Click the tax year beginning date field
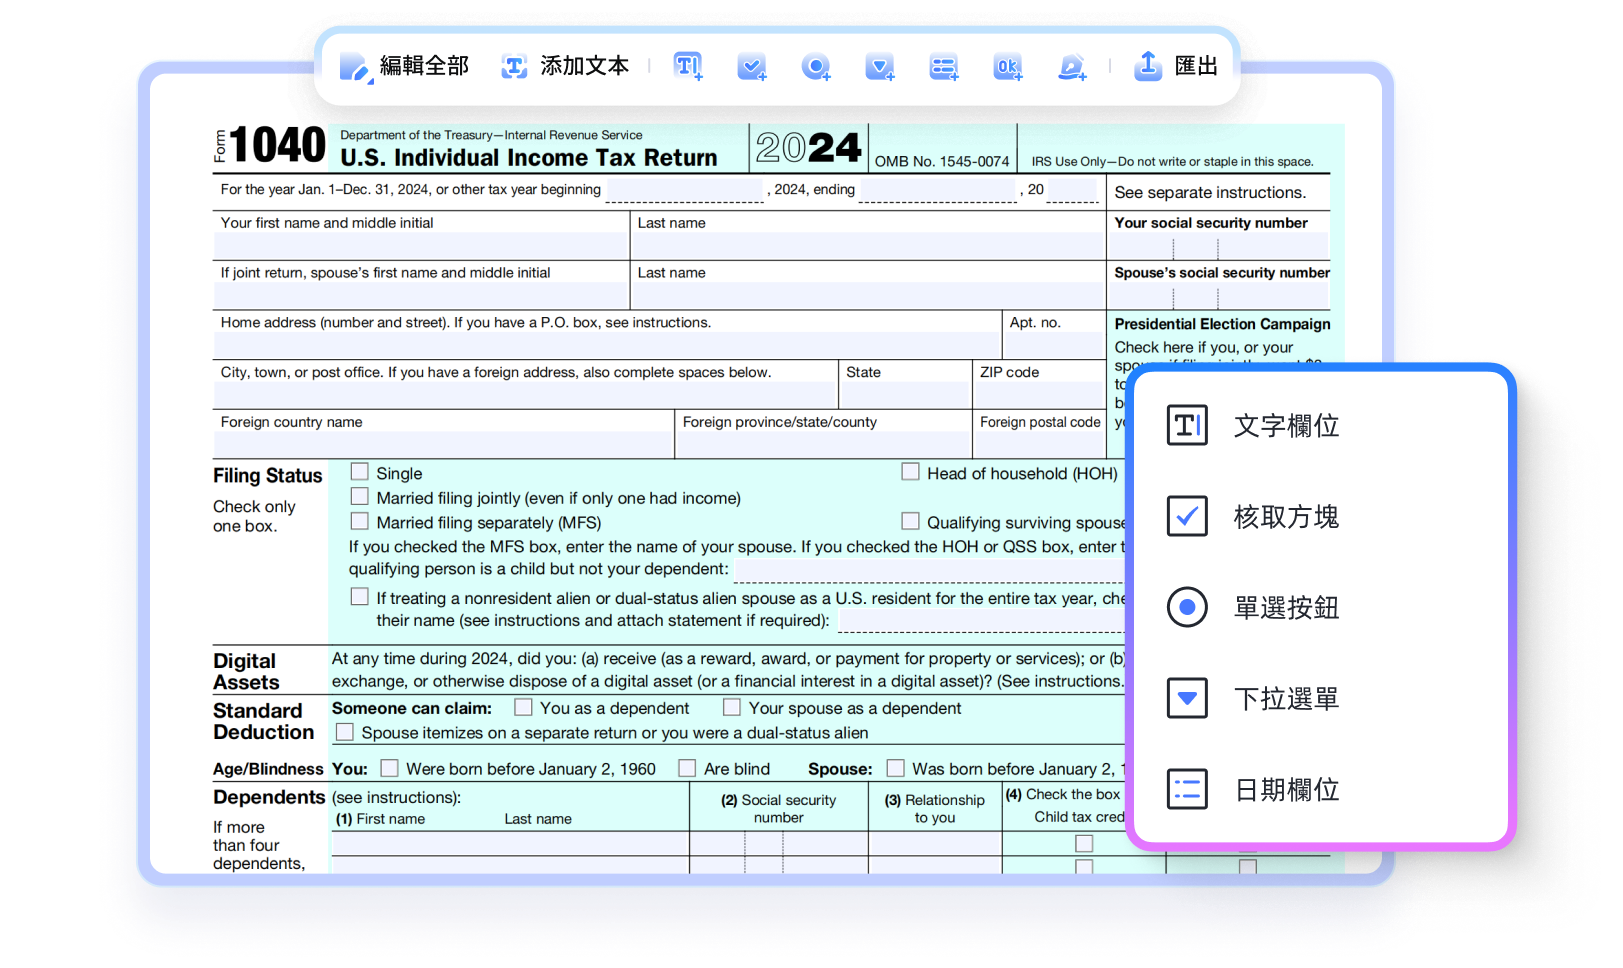 [685, 190]
